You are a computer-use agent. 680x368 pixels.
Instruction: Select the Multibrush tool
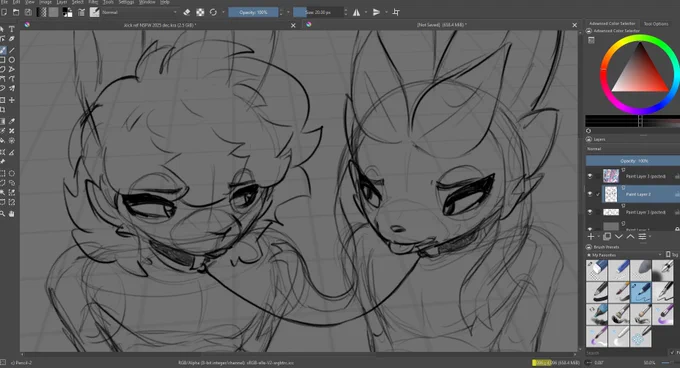(12, 88)
